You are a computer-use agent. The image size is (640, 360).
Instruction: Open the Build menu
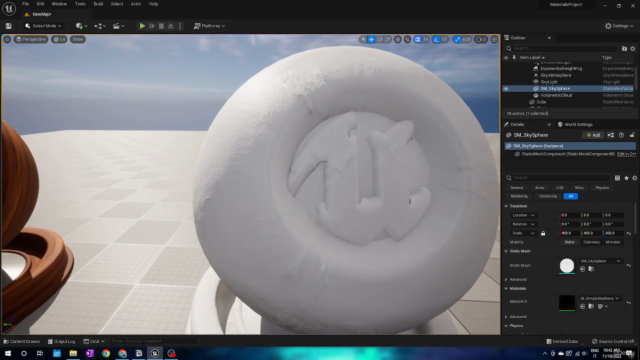click(x=98, y=4)
